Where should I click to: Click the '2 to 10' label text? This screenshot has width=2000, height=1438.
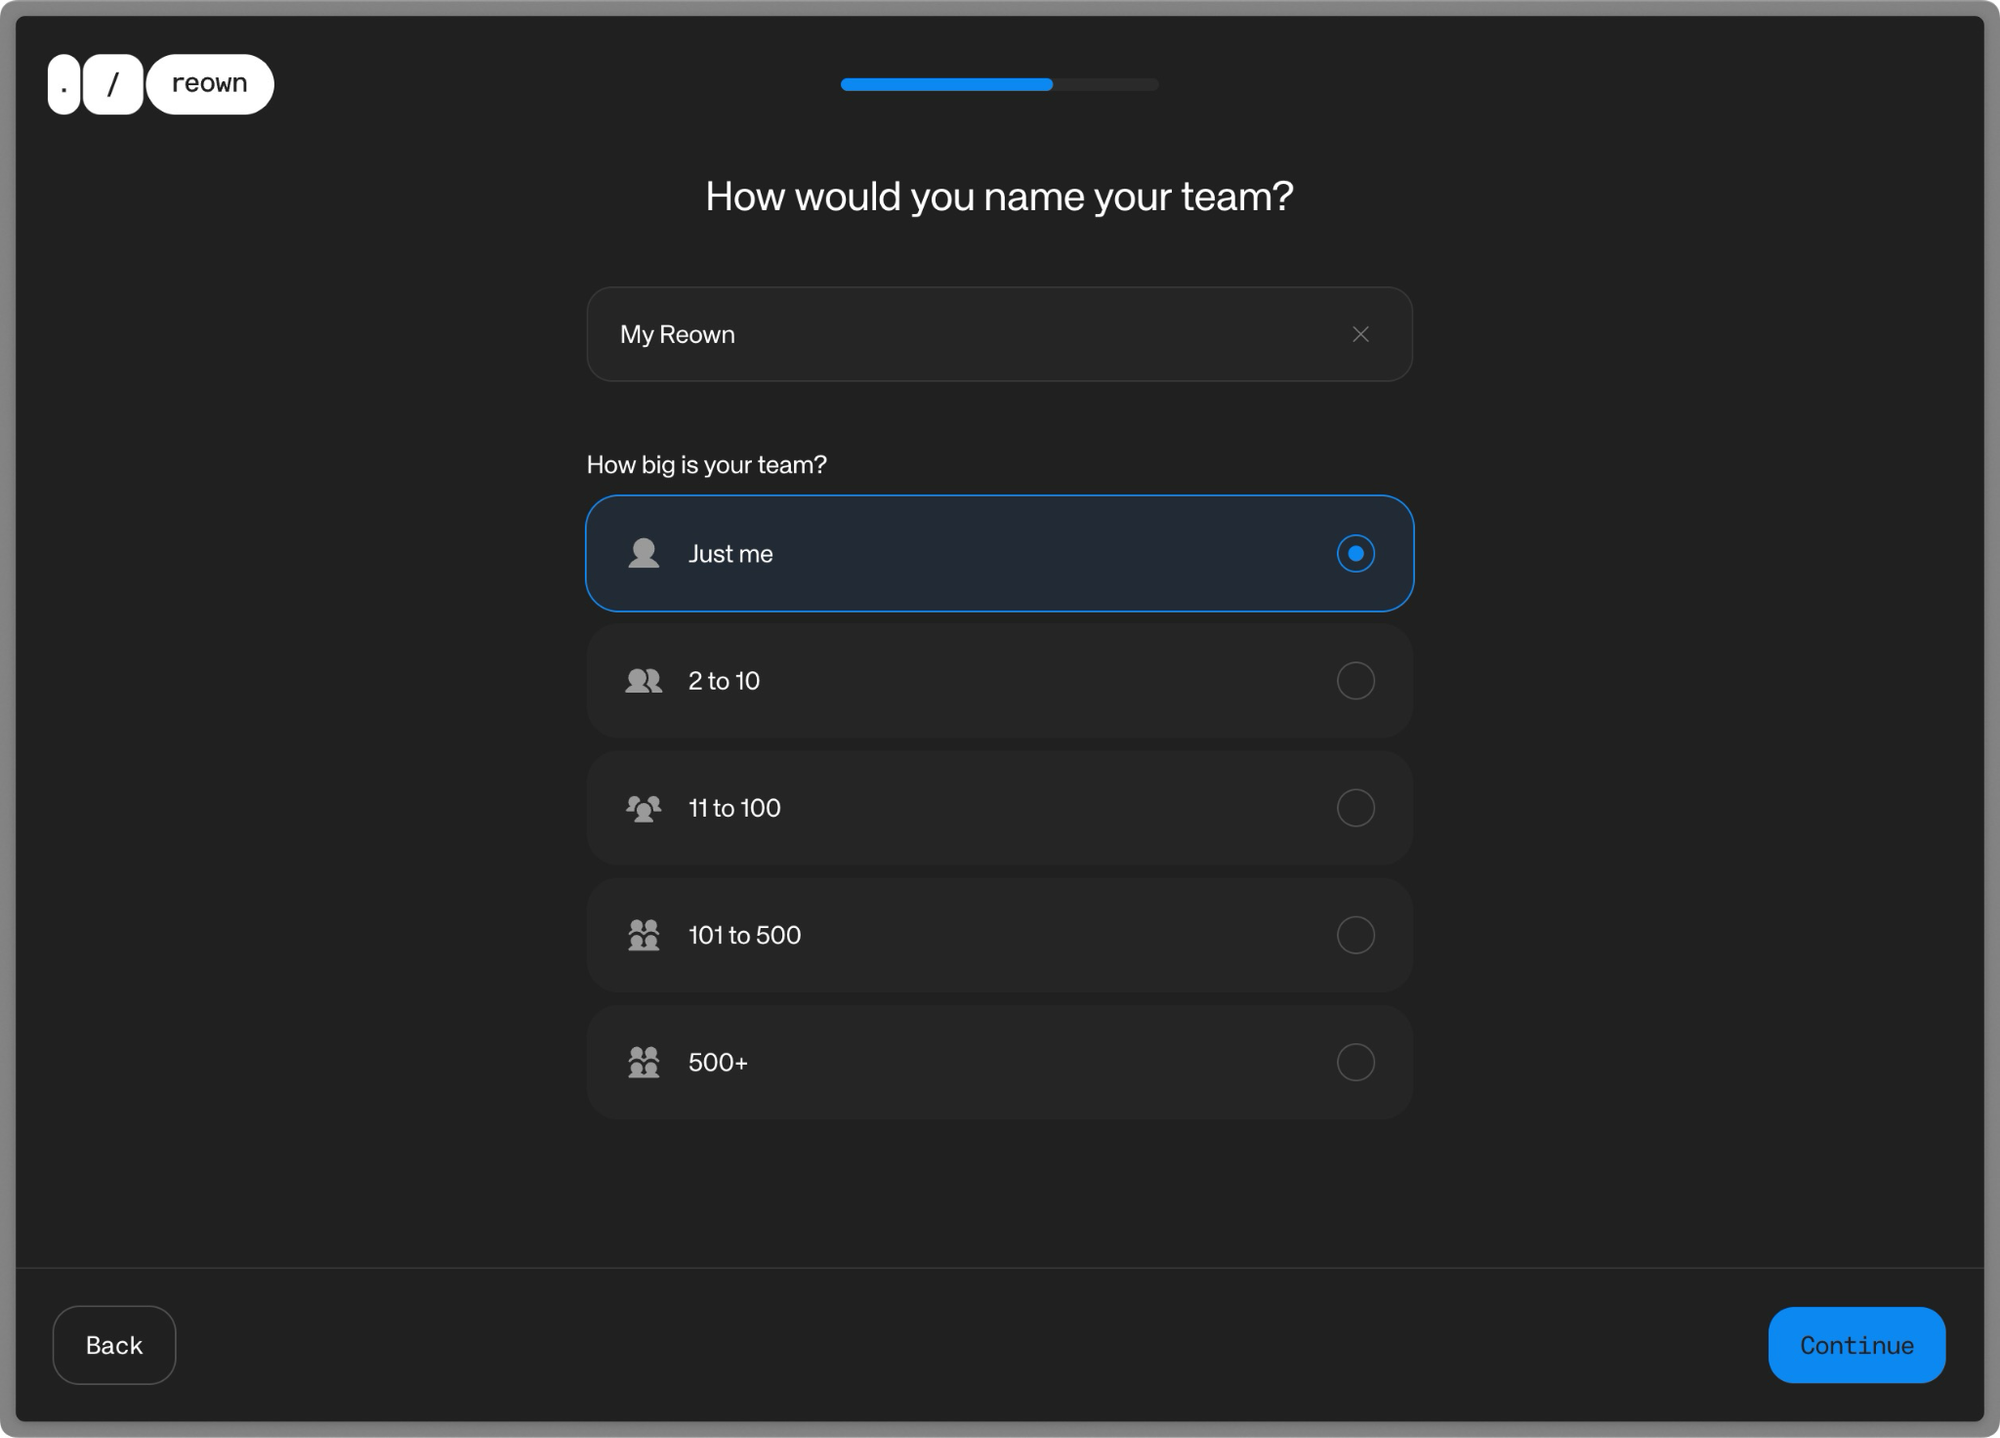click(x=724, y=681)
